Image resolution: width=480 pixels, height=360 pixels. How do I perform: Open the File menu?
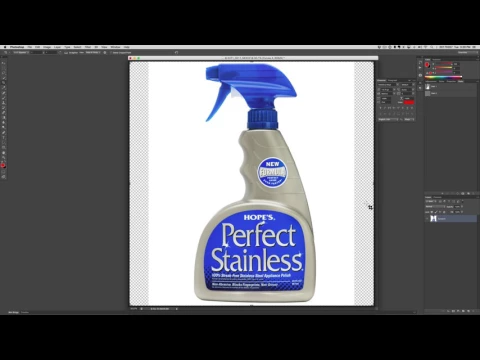pyautogui.click(x=30, y=47)
